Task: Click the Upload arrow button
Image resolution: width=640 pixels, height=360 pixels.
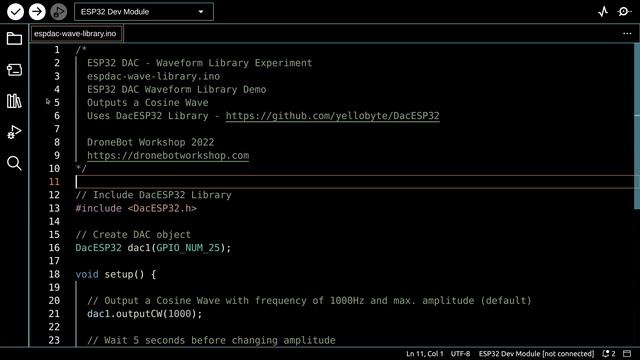Action: [37, 11]
